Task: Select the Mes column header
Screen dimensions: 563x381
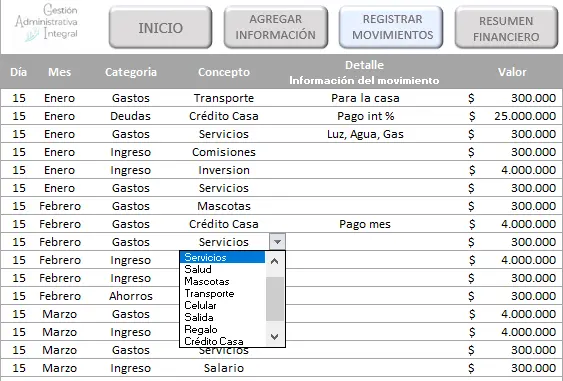Action: pos(60,72)
